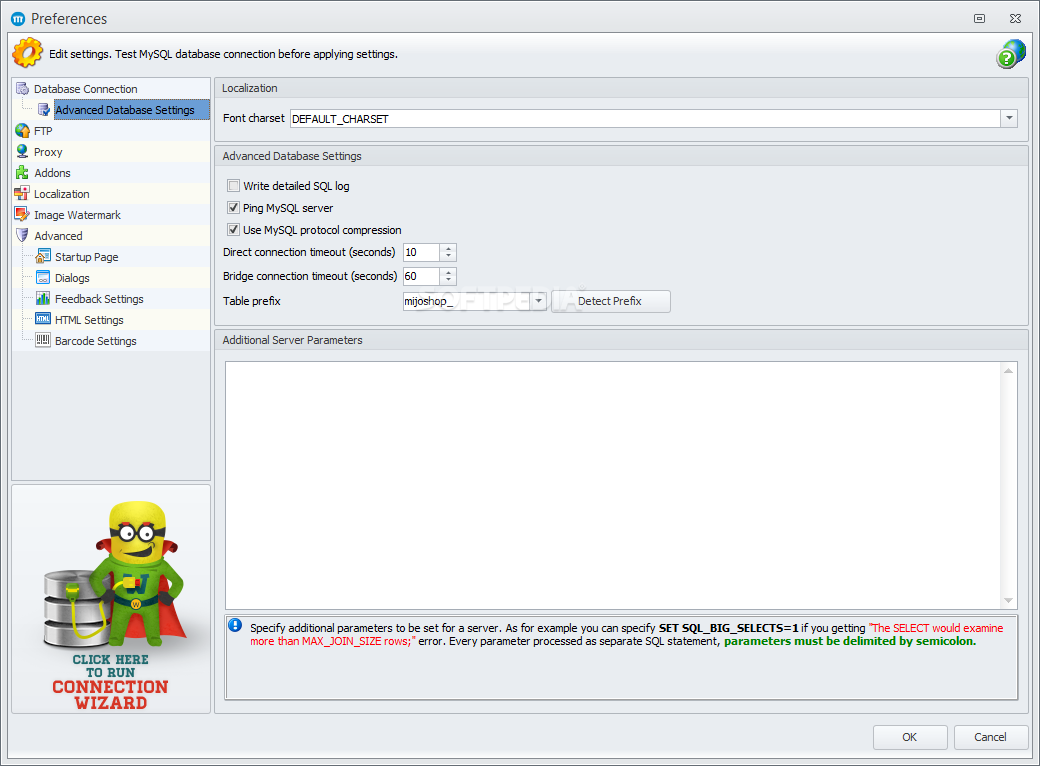Click the Advanced Database Settings icon
Image resolution: width=1040 pixels, height=766 pixels.
(44, 109)
